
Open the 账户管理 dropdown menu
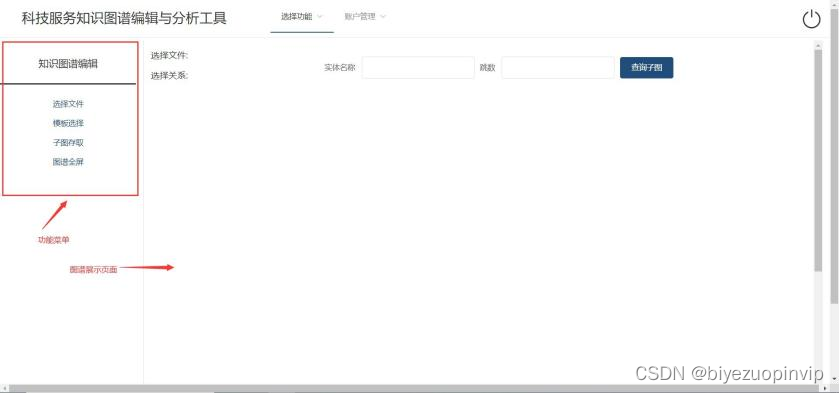point(365,17)
